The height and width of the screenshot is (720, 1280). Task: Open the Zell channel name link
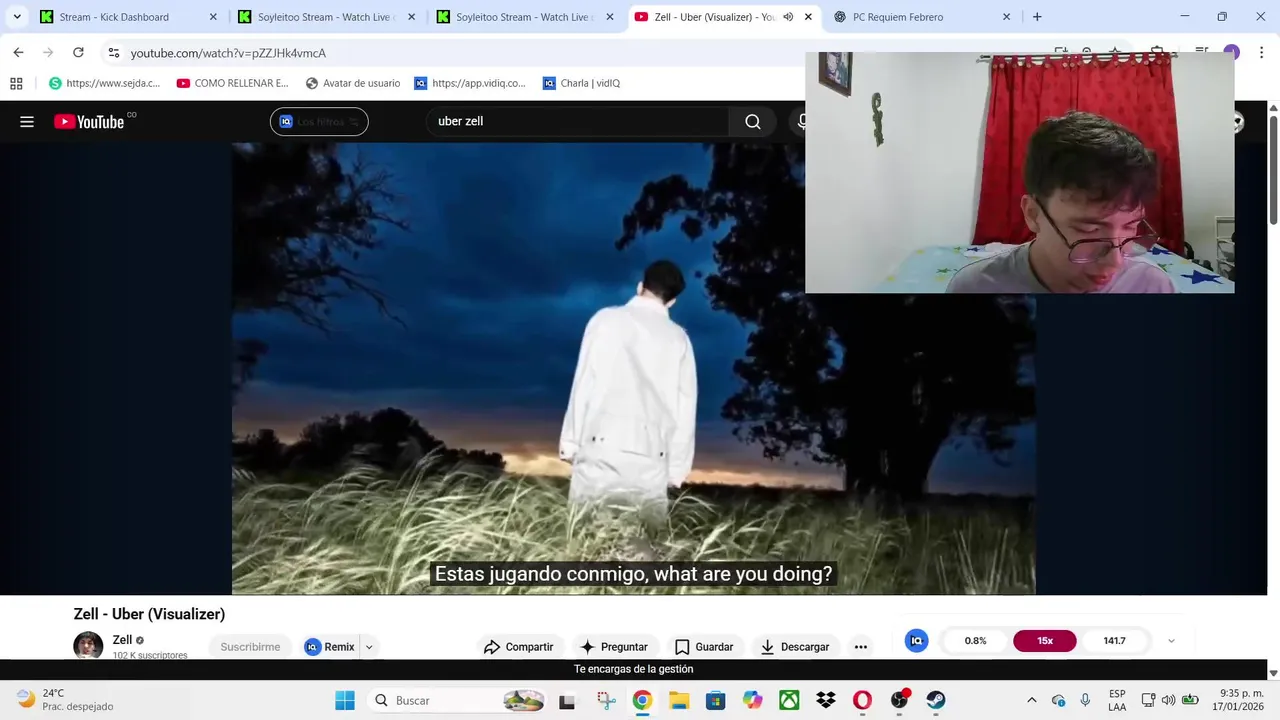click(x=122, y=640)
